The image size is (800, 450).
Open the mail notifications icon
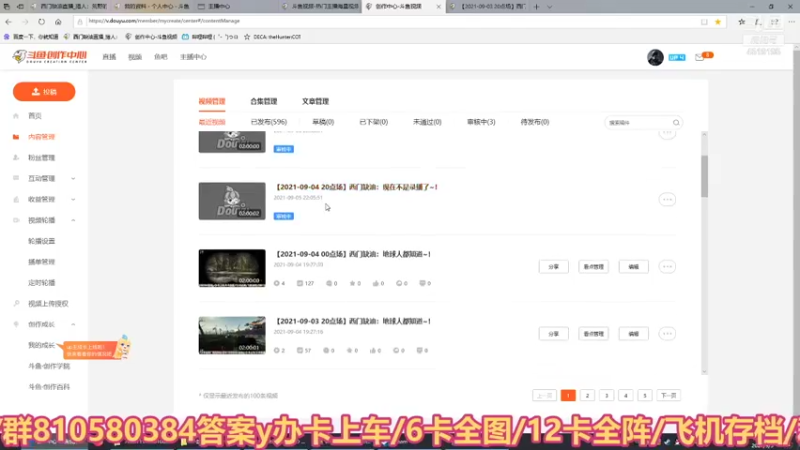click(699, 58)
